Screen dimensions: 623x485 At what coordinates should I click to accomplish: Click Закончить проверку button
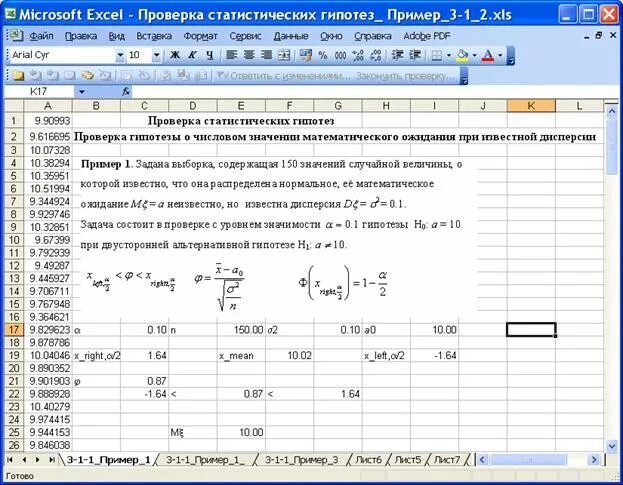click(405, 75)
